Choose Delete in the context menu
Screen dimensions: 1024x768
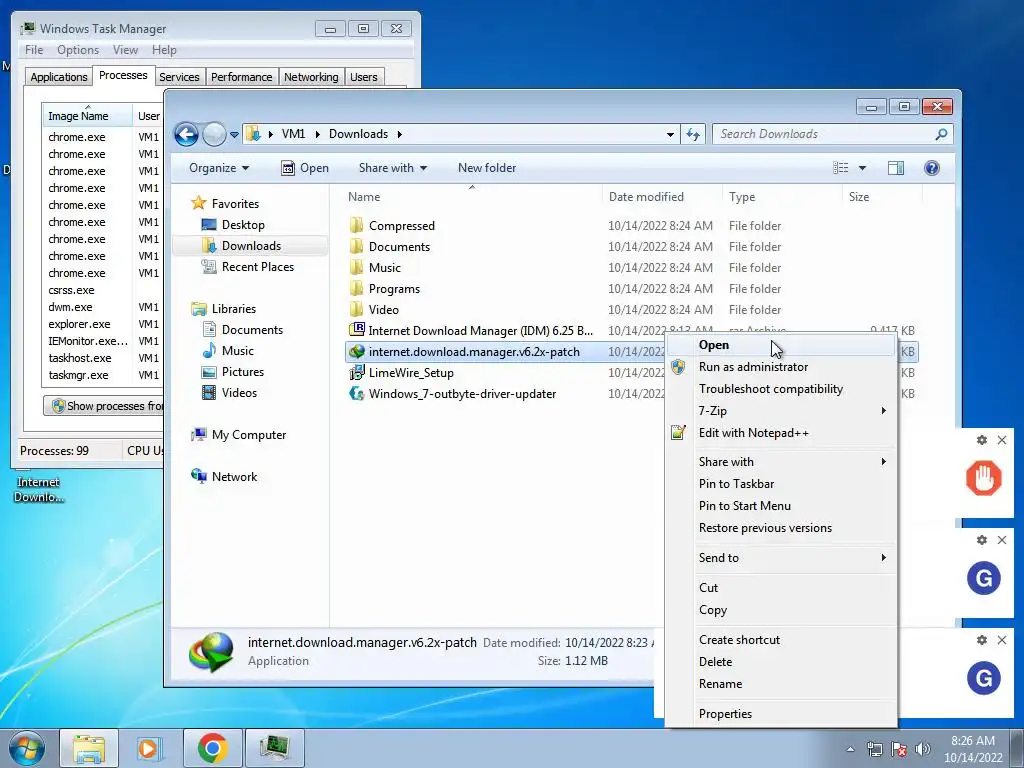pyautogui.click(x=782, y=662)
